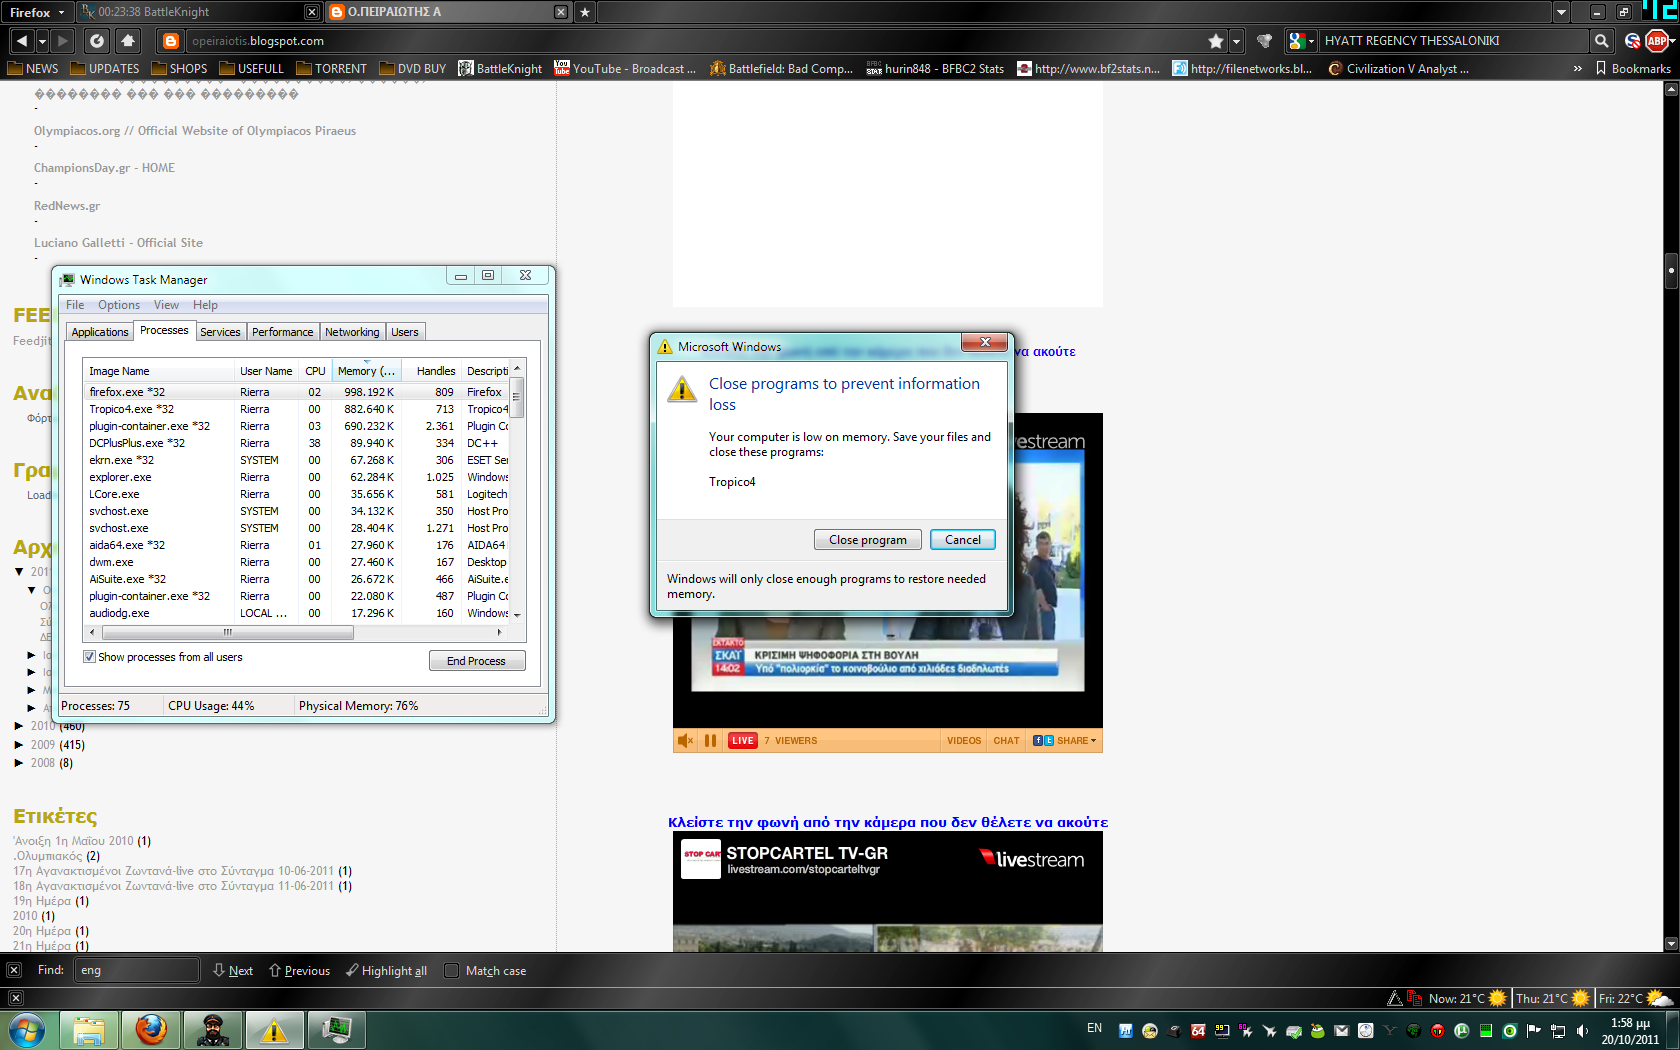Screen dimensions: 1680x1050
Task: Select Tropico4.exe *32 process row
Action: (x=297, y=409)
